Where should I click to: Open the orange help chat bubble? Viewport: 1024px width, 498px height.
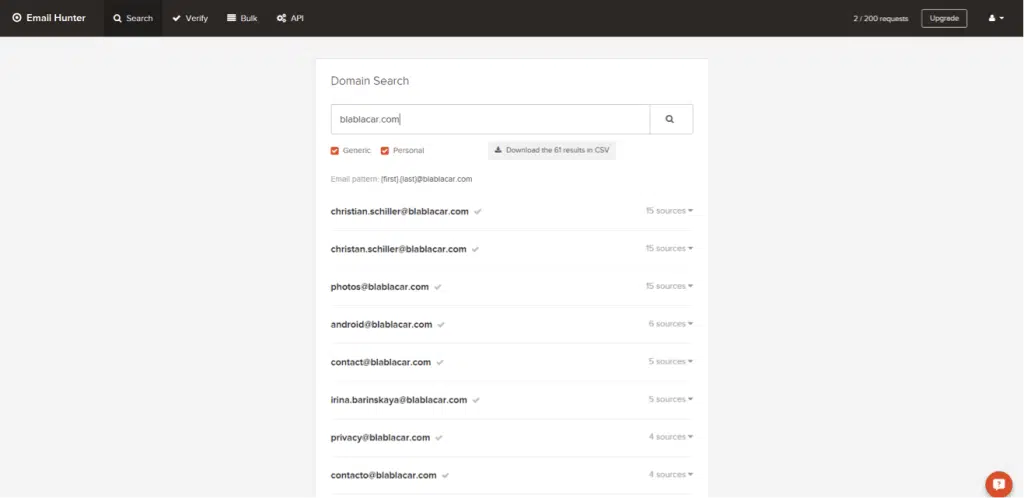(x=998, y=483)
